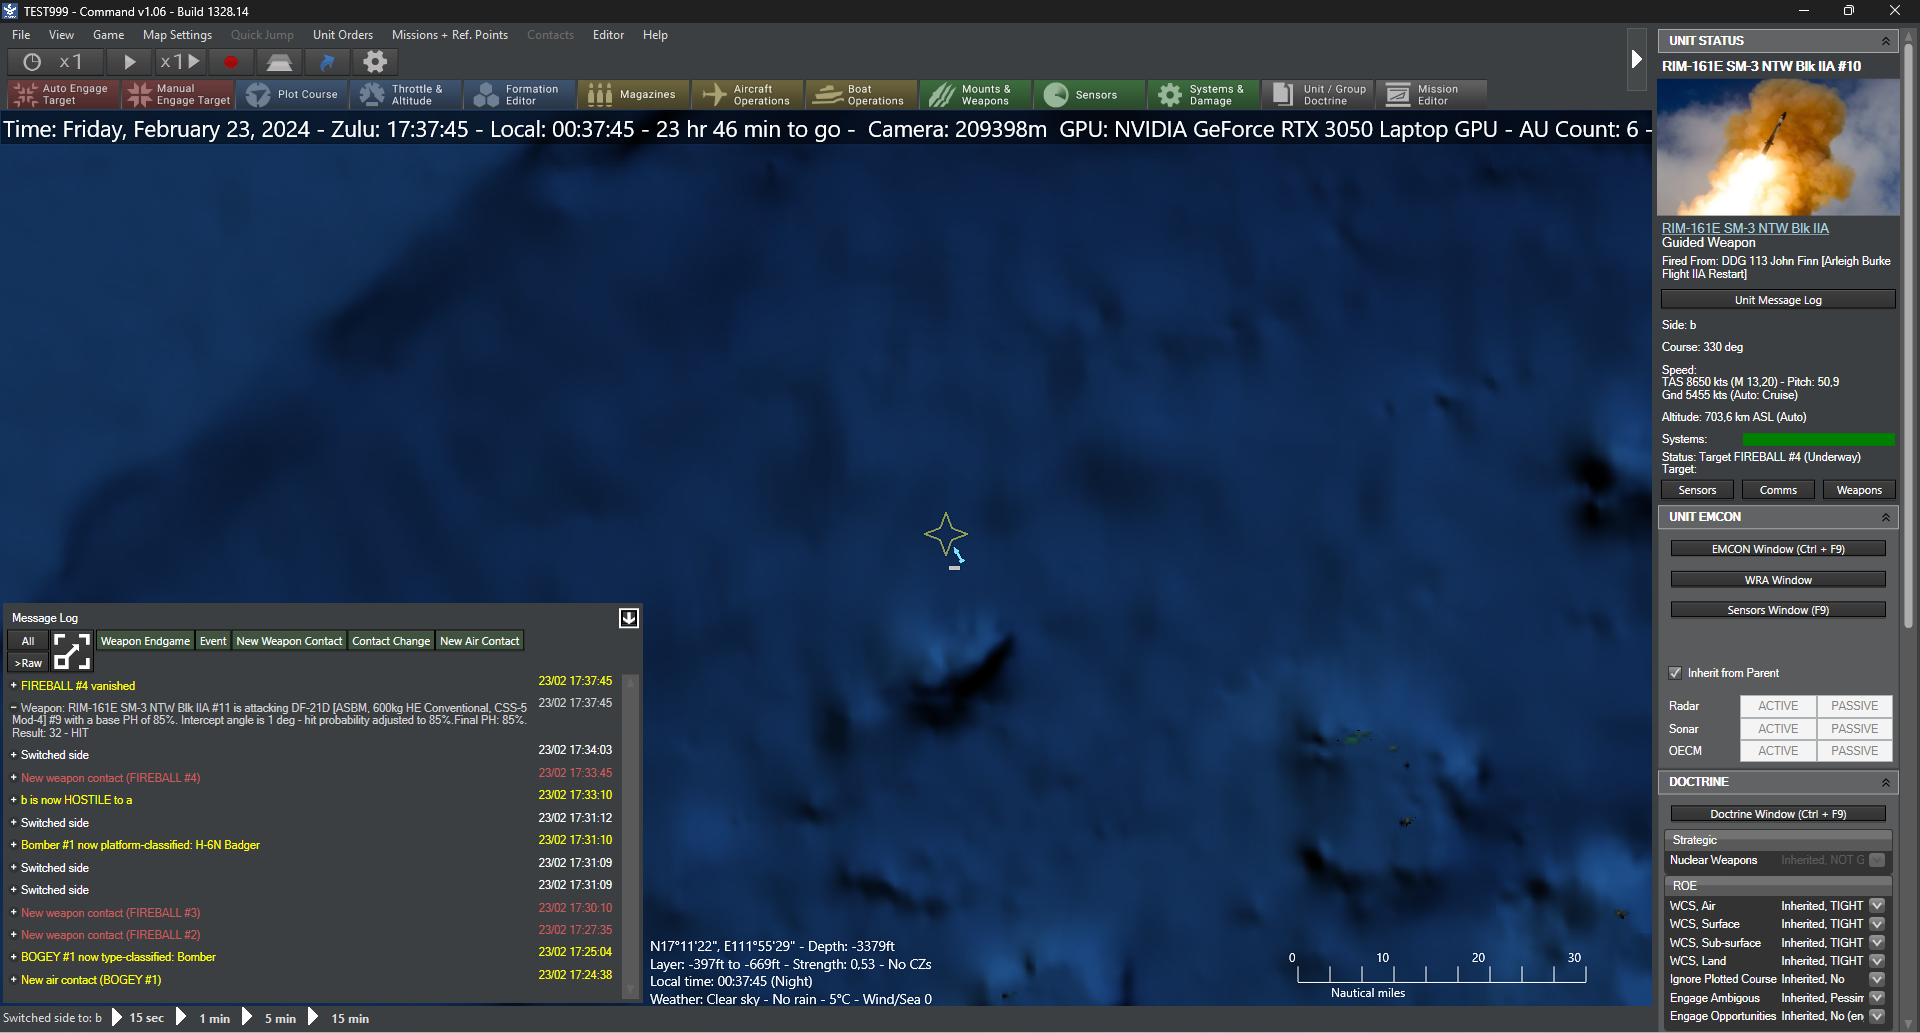The height and width of the screenshot is (1033, 1920).
Task: Collapse the UNIT EMCON panel
Action: pos(1886,517)
